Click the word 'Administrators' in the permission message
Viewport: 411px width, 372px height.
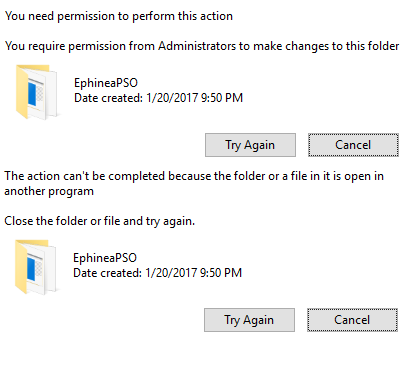[197, 46]
